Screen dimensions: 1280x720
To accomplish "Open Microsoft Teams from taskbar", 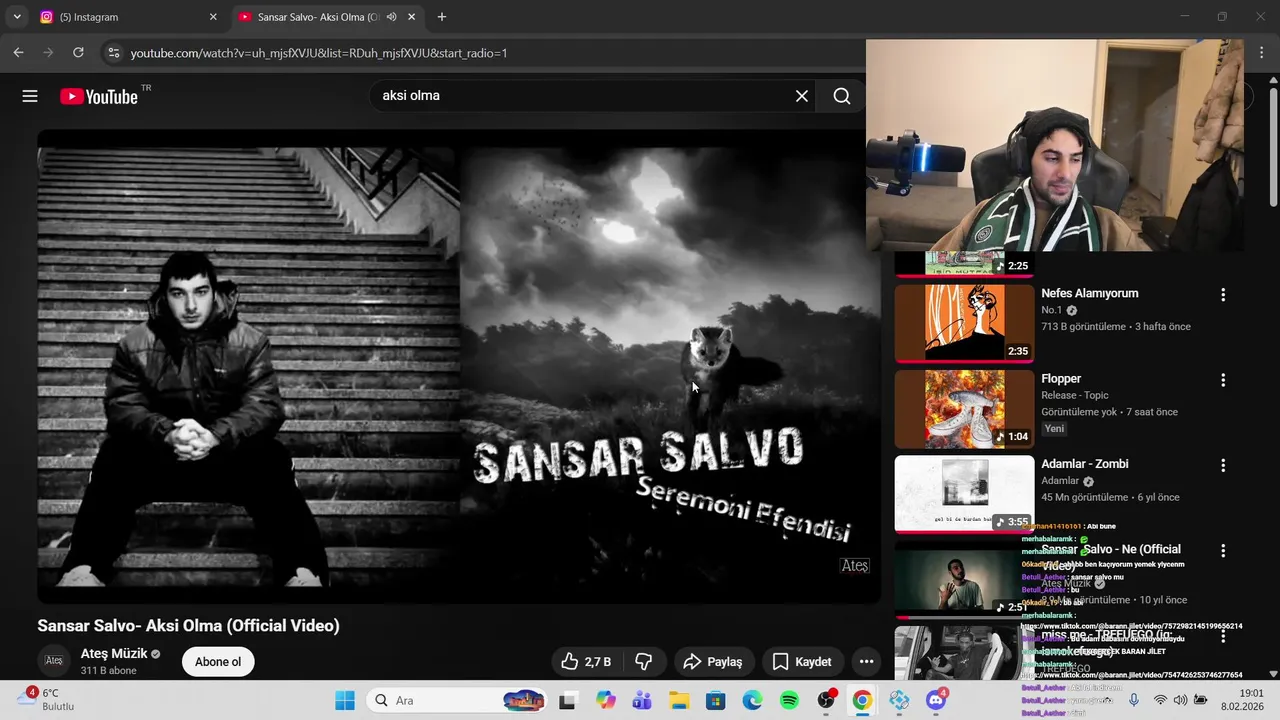I will click(x=642, y=700).
